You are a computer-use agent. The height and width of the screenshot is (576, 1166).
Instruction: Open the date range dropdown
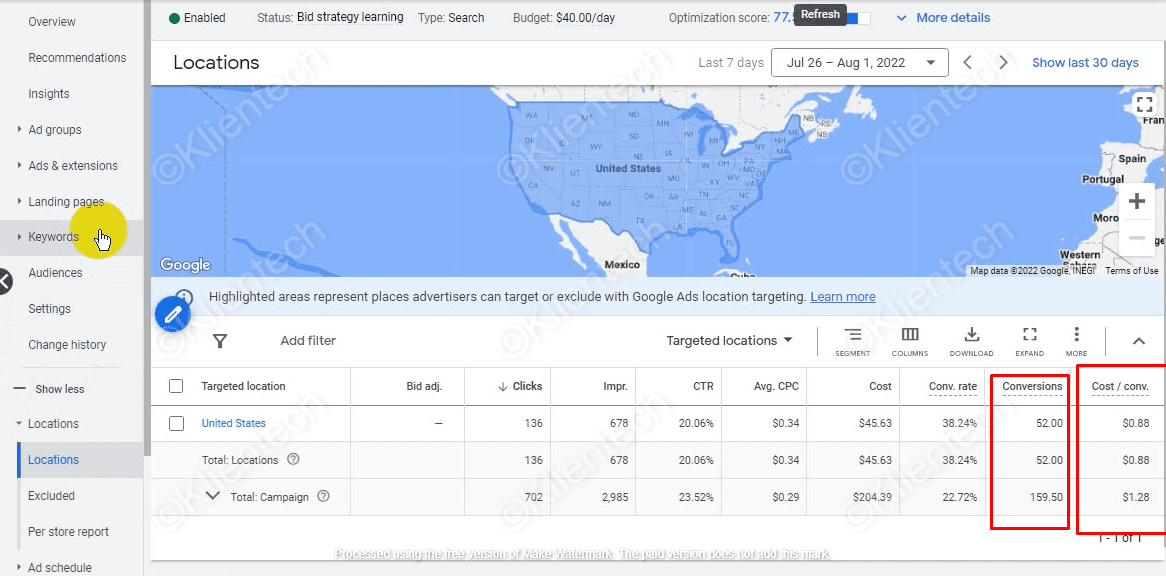859,62
